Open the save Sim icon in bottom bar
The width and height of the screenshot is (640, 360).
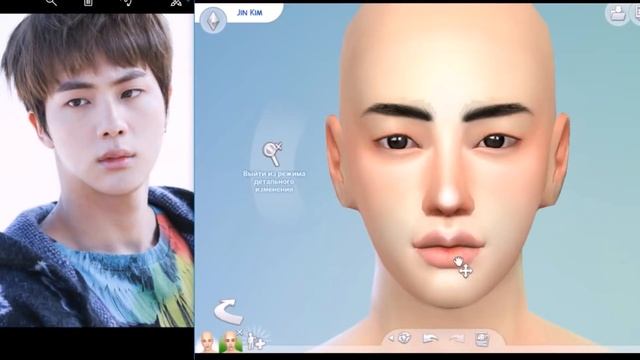482,339
